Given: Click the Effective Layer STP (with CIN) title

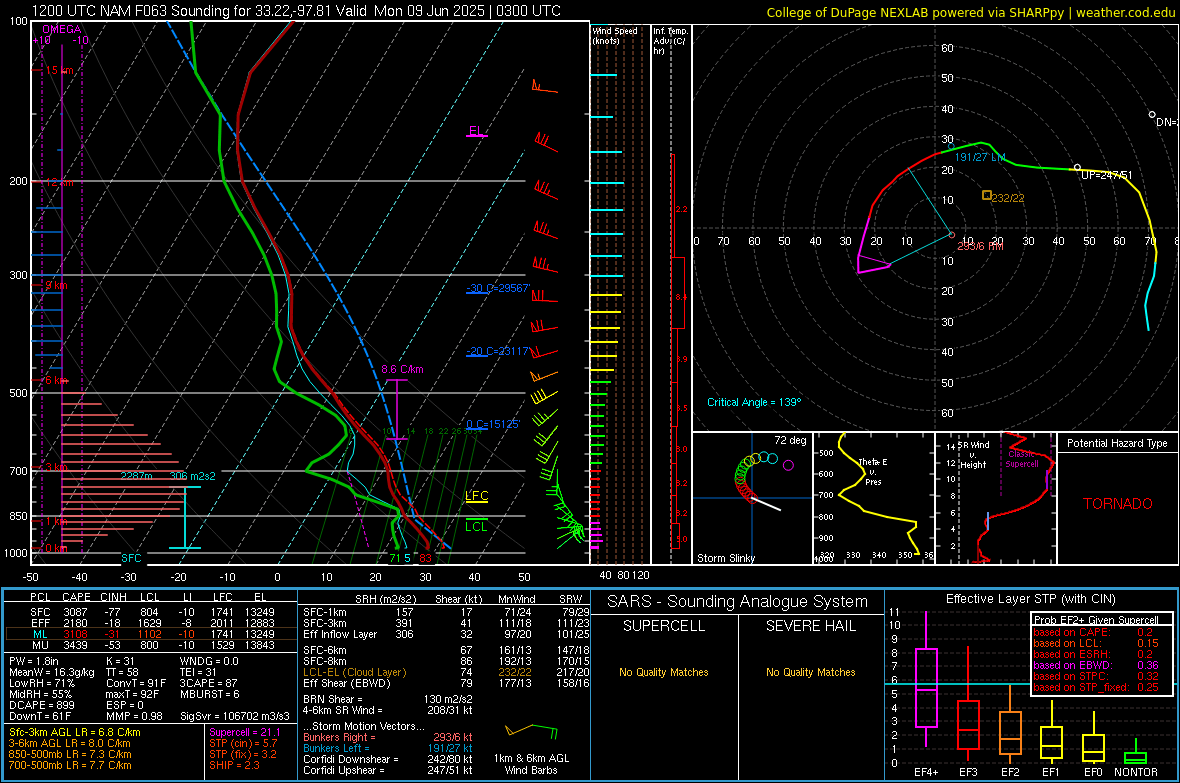Looking at the screenshot, I should [1030, 599].
